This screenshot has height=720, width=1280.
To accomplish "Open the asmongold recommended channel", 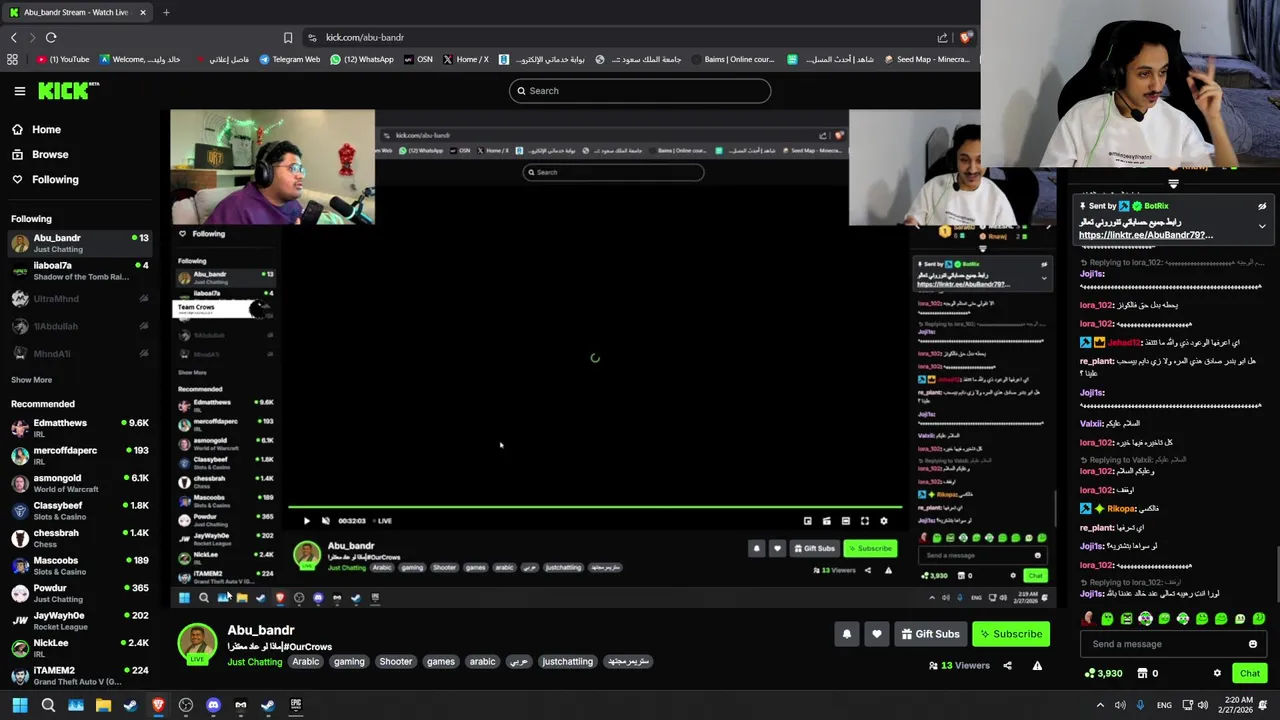I will click(80, 483).
